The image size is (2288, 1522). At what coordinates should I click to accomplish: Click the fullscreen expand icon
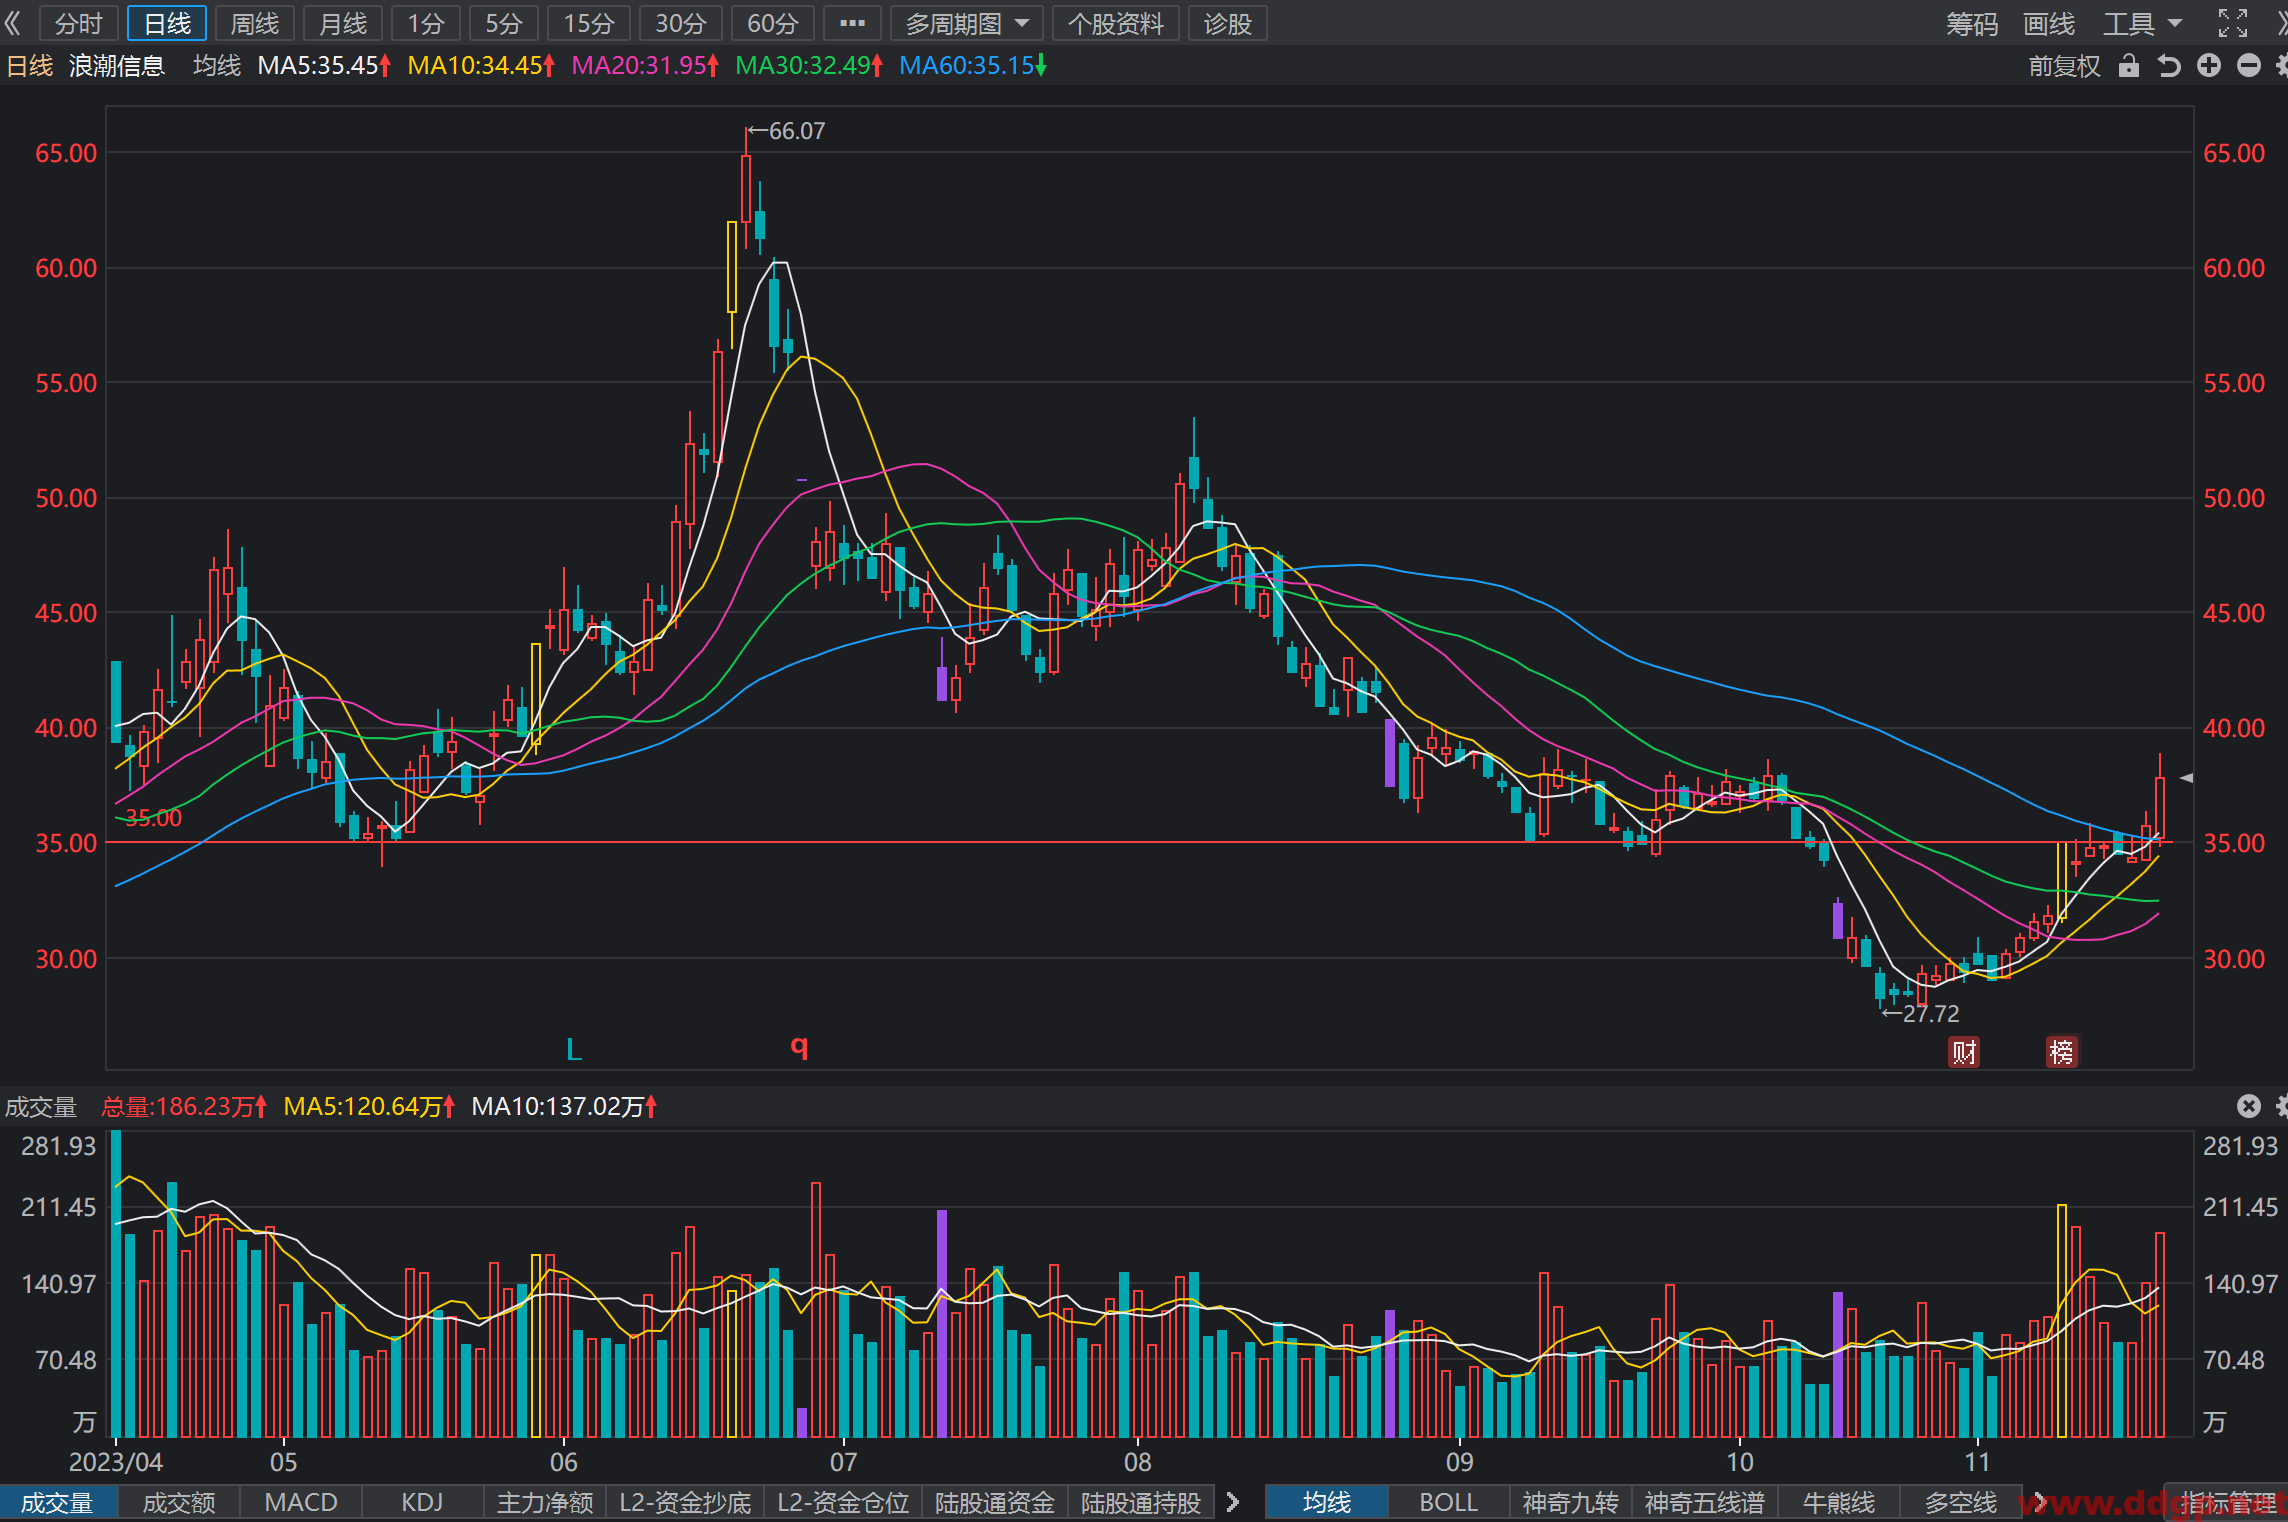(x=2232, y=23)
